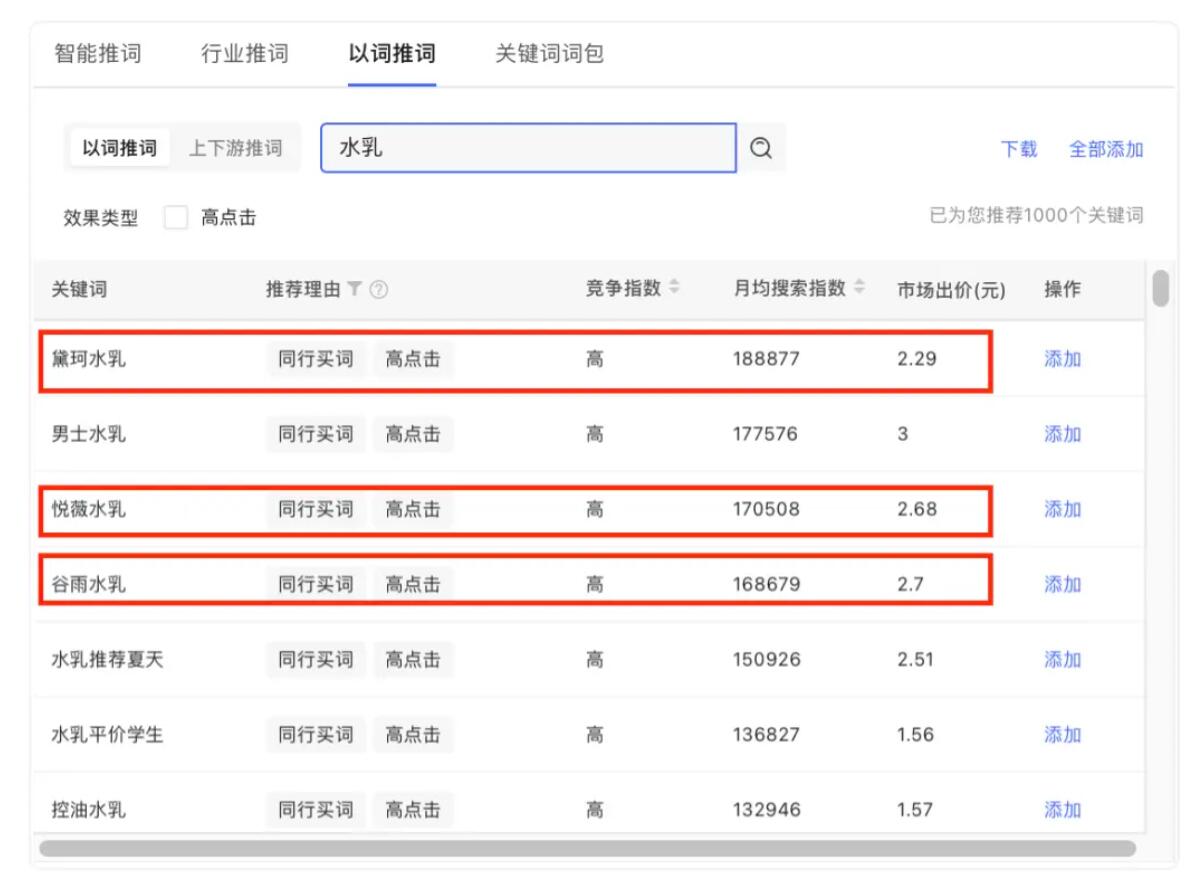Sort by 竞争指数 arrows
Screen dimensions: 1190x888
tap(674, 287)
